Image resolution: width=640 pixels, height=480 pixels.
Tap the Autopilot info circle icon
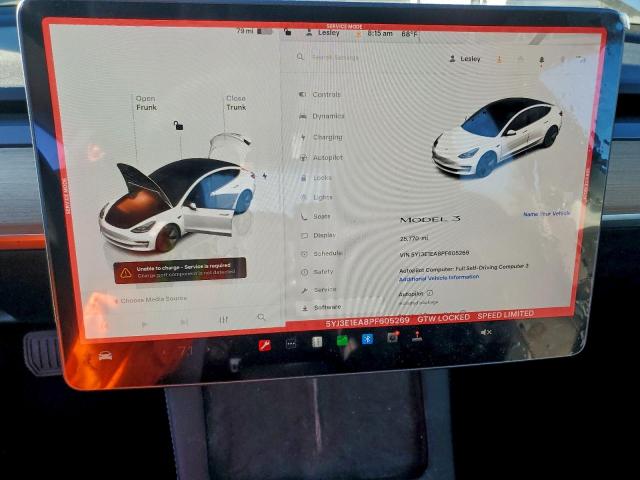[x=429, y=293]
